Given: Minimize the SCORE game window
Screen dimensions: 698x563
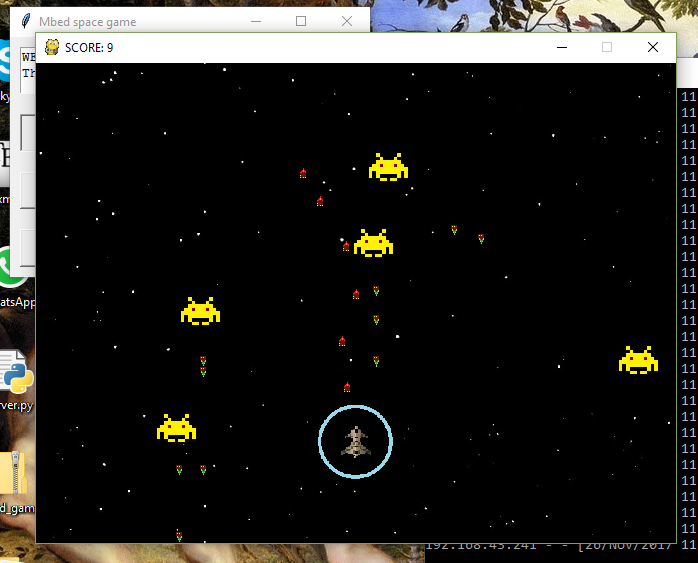Looking at the screenshot, I should (x=562, y=47).
